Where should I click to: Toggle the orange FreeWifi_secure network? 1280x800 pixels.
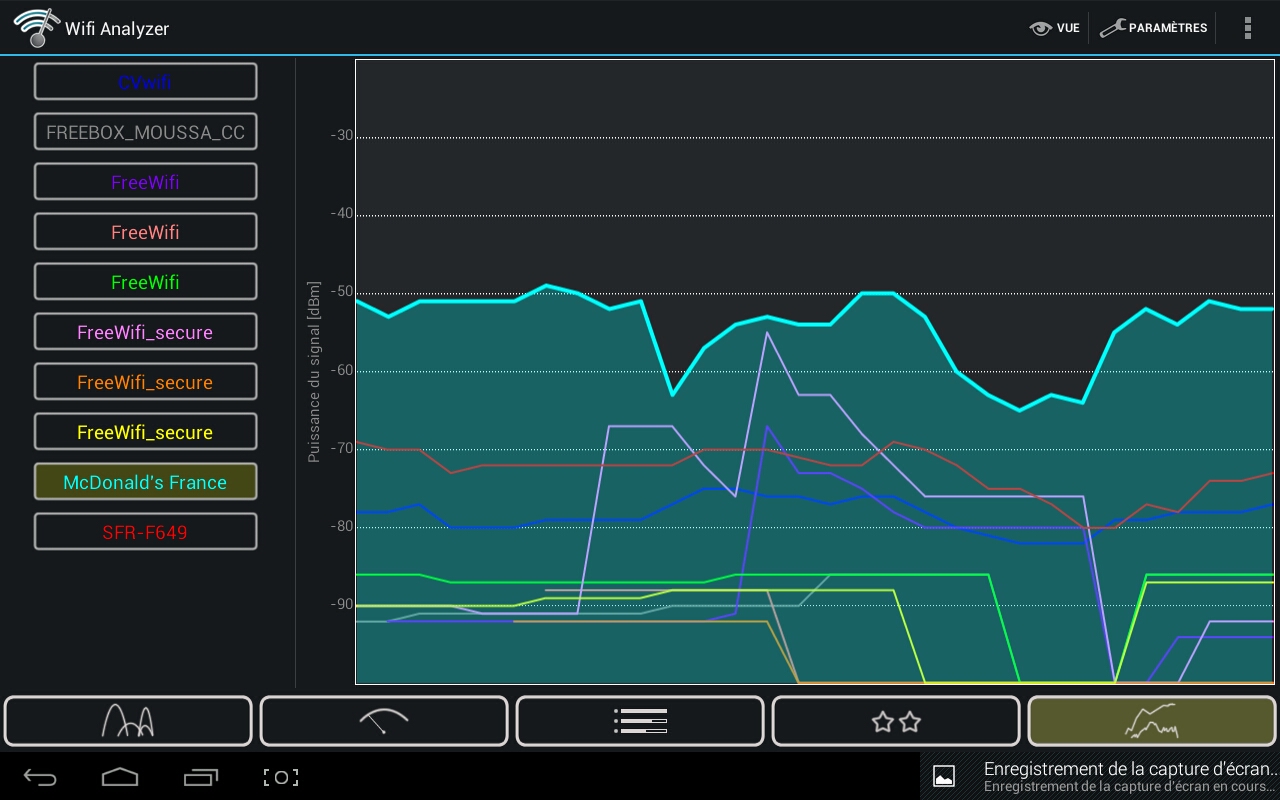tap(145, 382)
